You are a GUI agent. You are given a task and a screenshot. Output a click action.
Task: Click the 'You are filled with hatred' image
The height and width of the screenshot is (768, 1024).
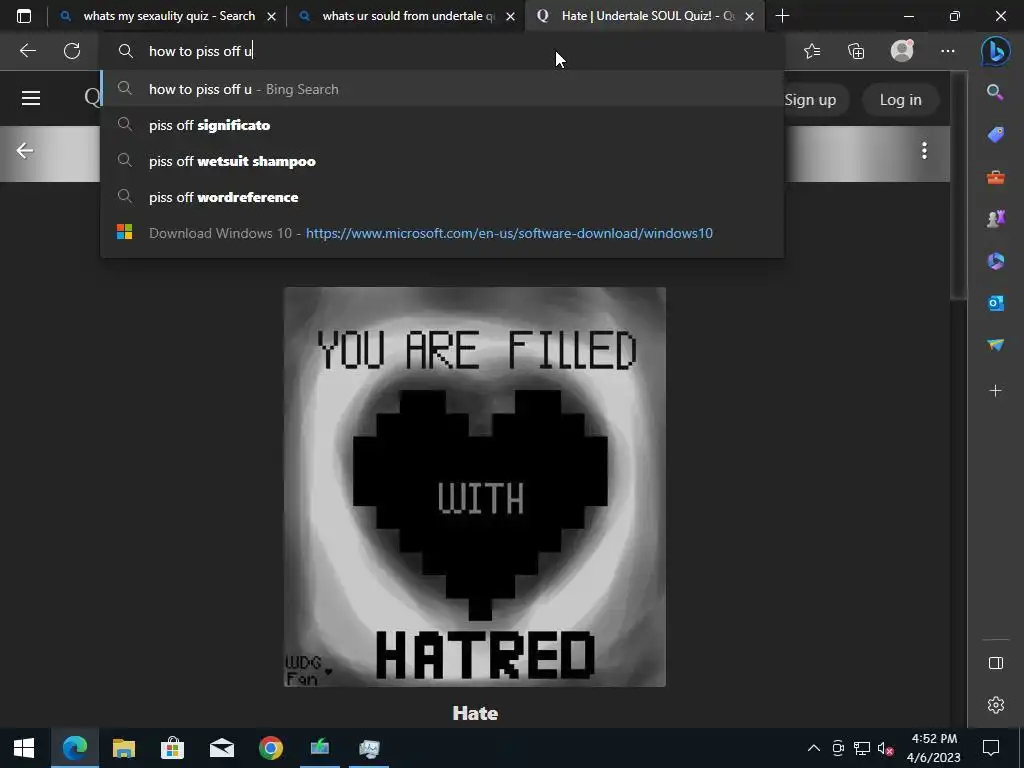(475, 487)
